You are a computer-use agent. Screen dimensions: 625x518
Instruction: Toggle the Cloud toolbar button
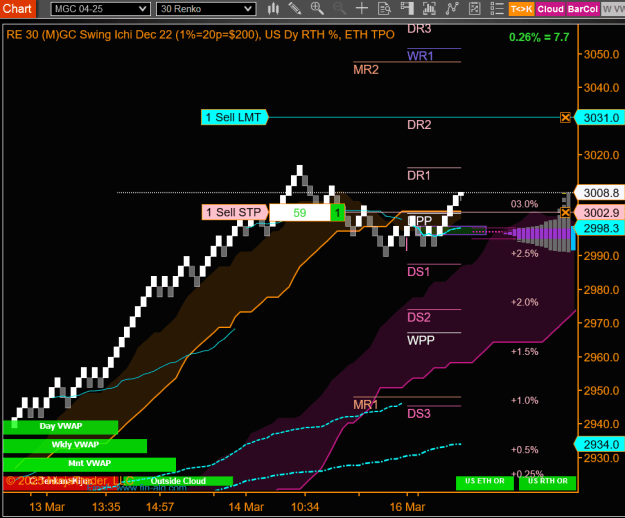[x=550, y=9]
